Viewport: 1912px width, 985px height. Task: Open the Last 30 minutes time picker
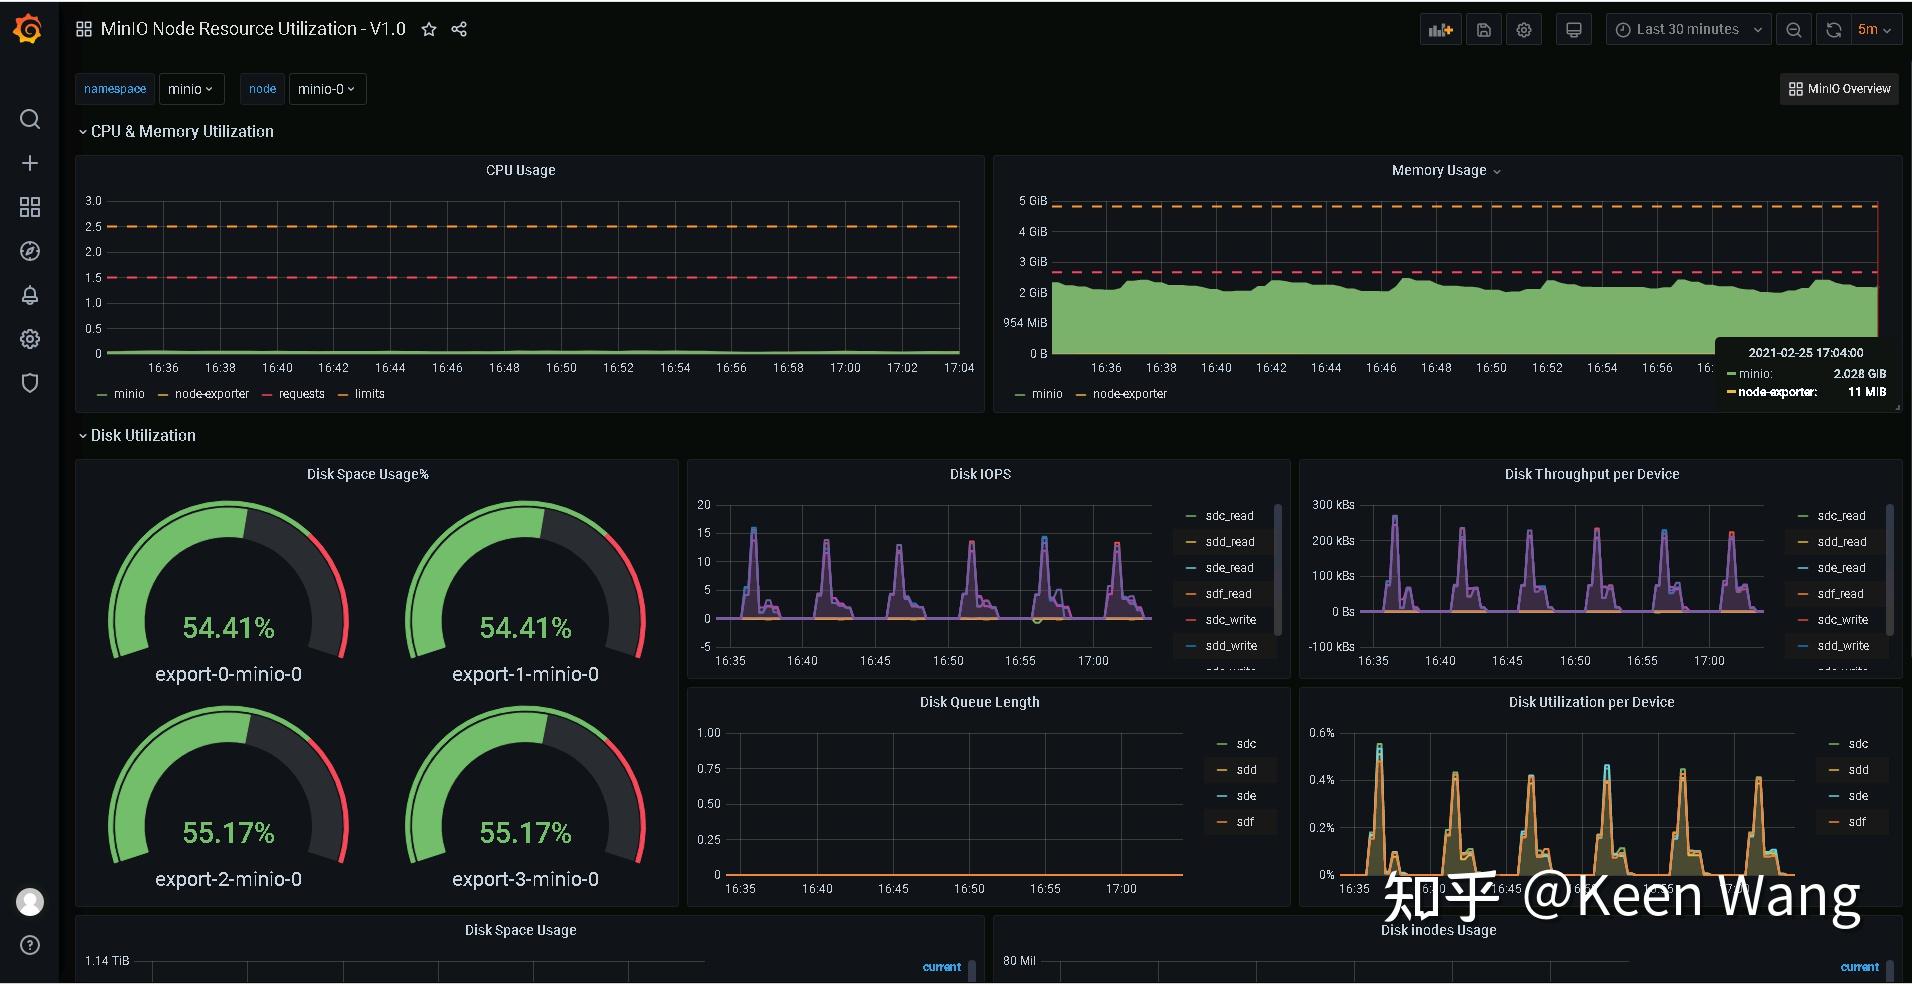1688,30
